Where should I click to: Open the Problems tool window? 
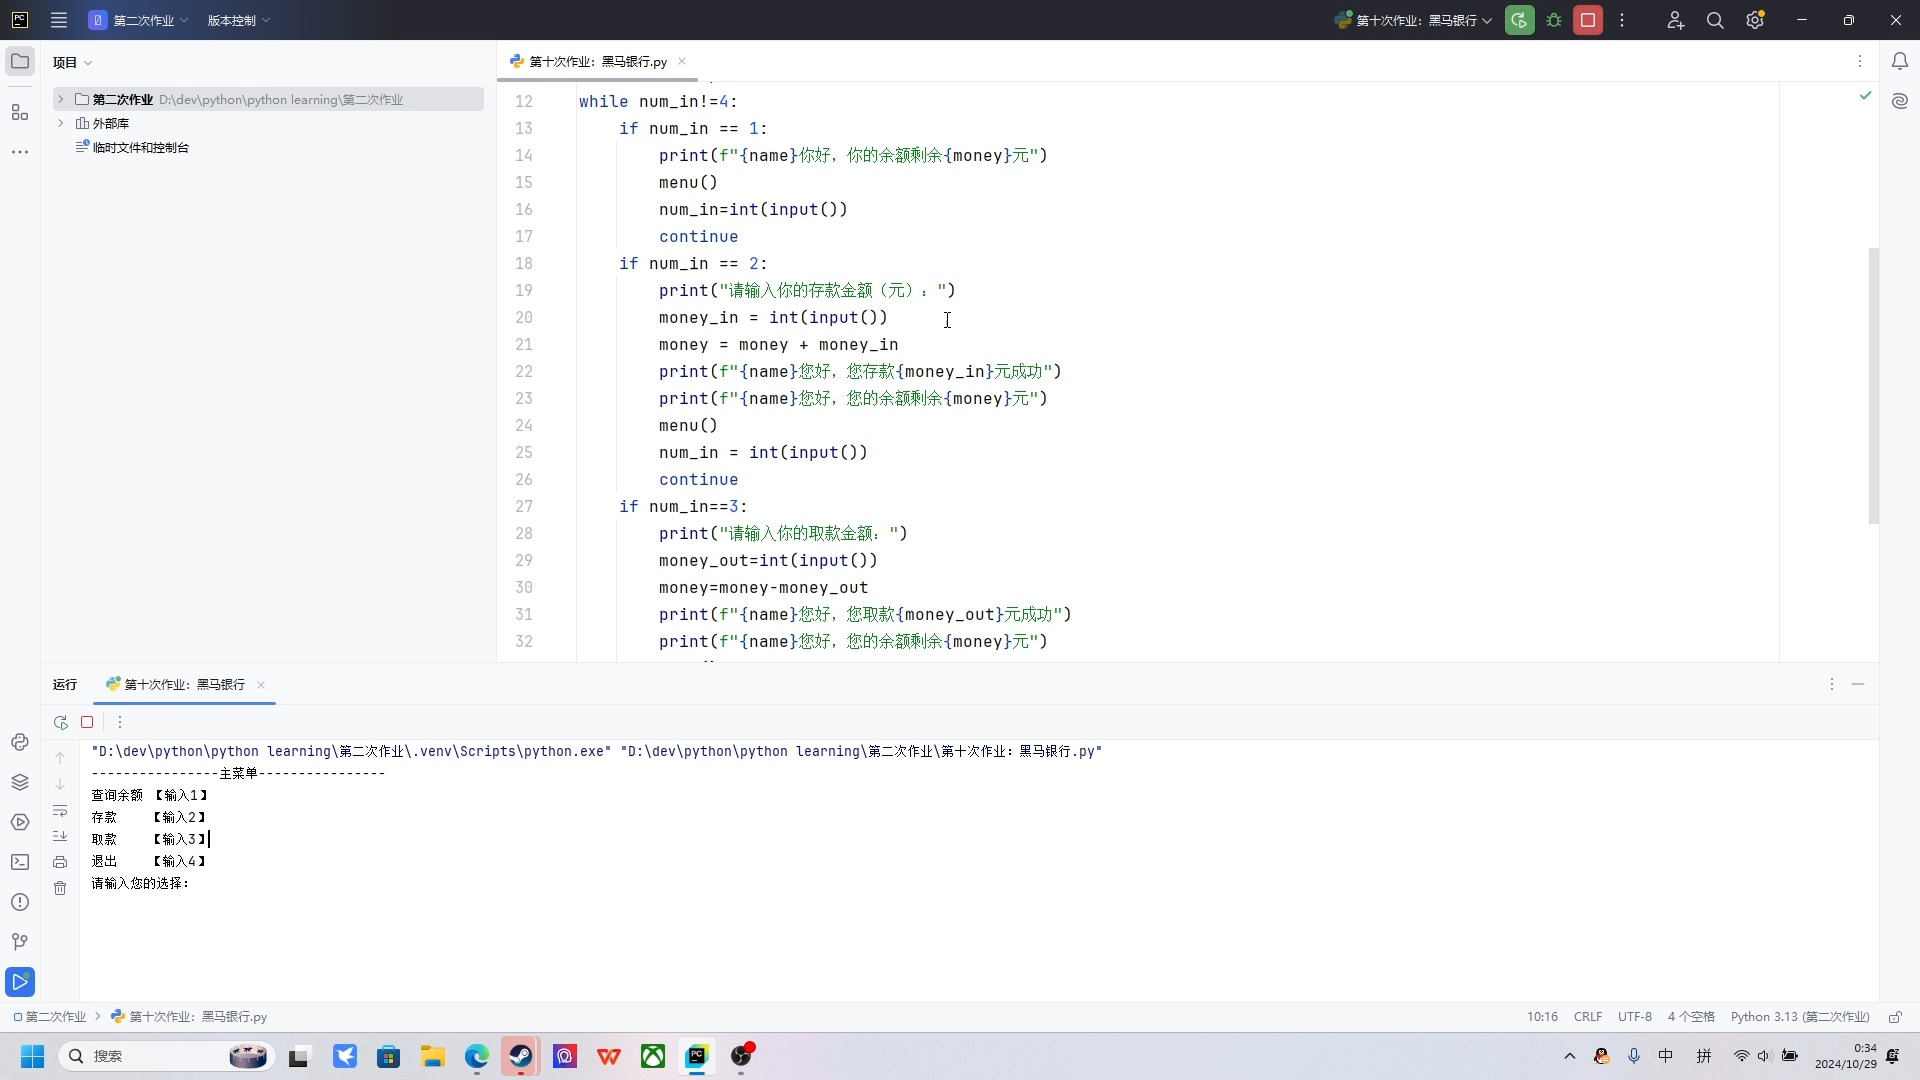20,902
